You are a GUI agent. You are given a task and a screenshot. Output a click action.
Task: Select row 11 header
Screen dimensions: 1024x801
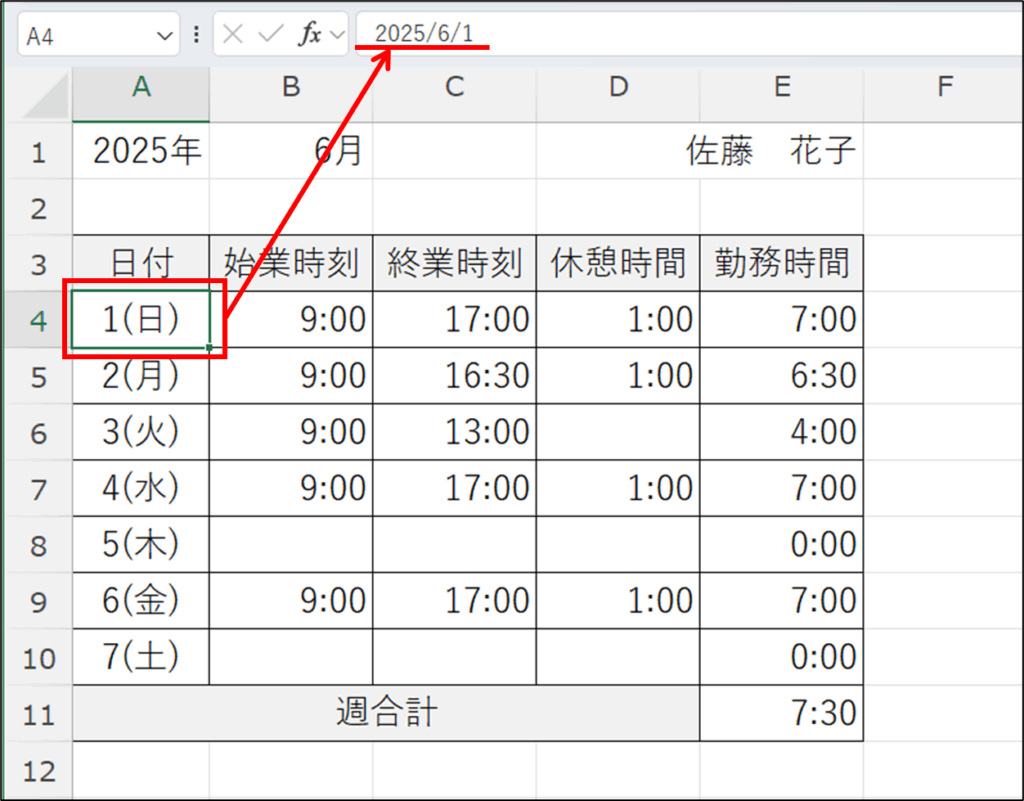coord(37,714)
